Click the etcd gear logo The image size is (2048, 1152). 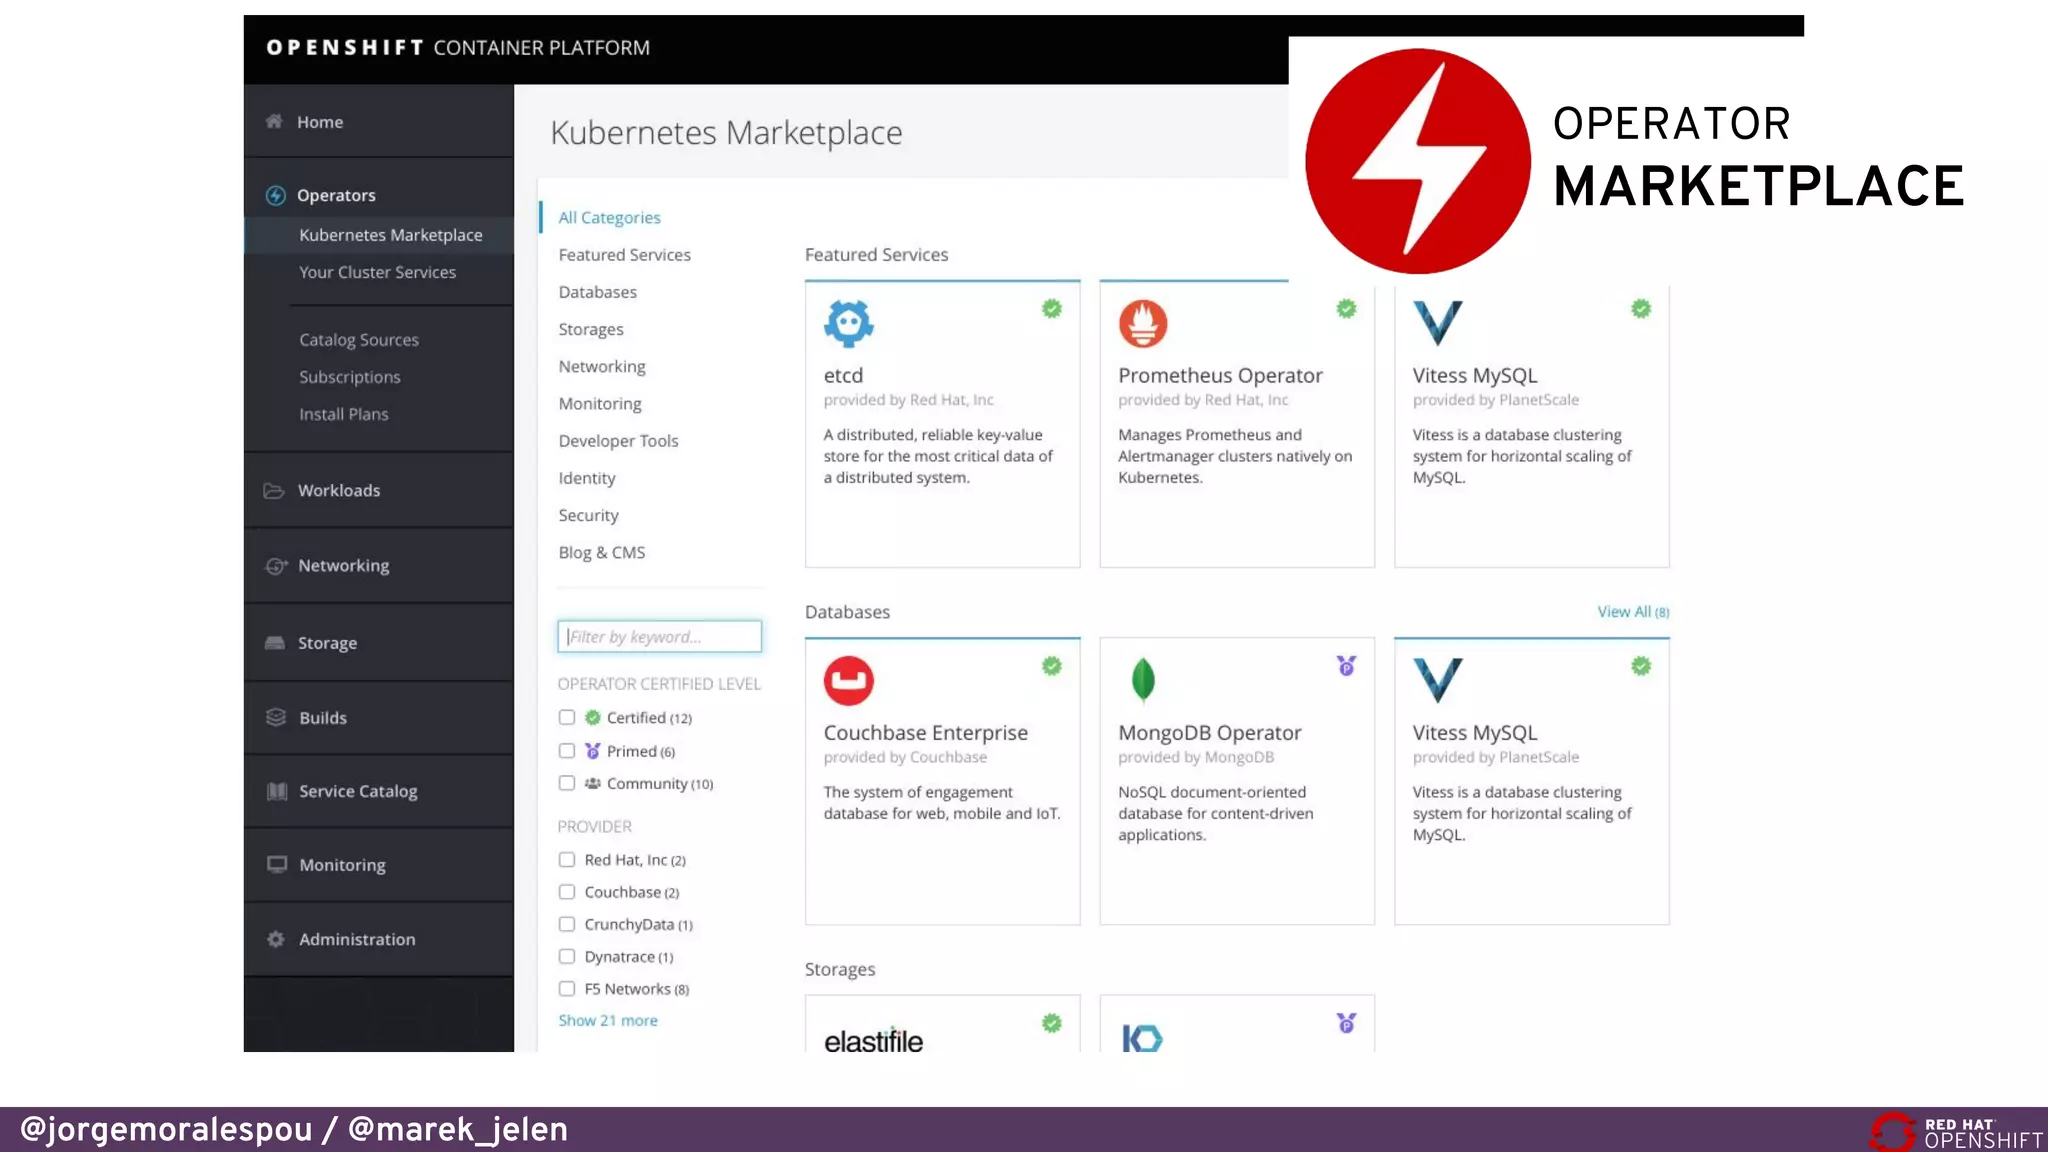849,323
